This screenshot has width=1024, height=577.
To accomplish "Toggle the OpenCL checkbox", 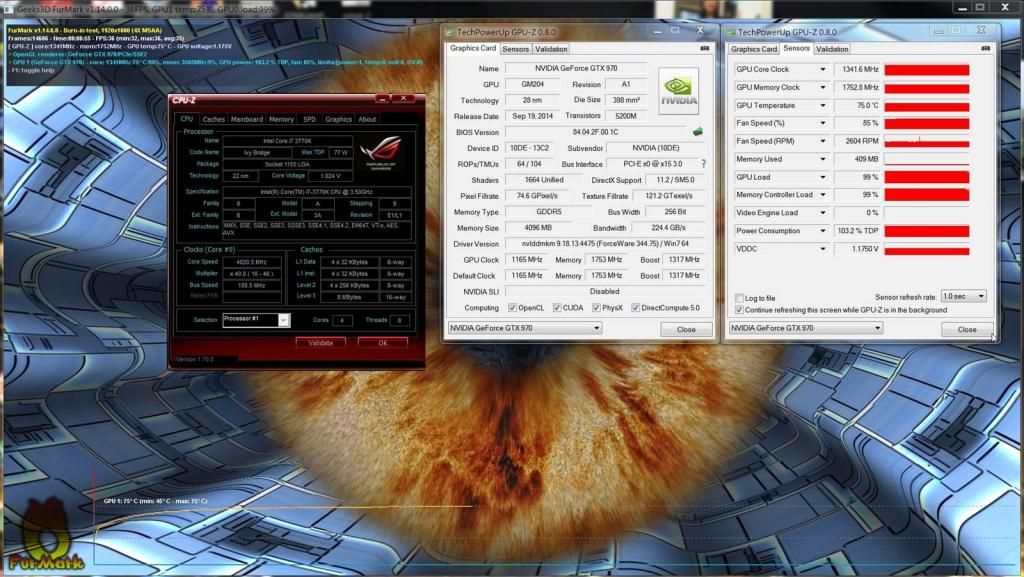I will point(513,307).
